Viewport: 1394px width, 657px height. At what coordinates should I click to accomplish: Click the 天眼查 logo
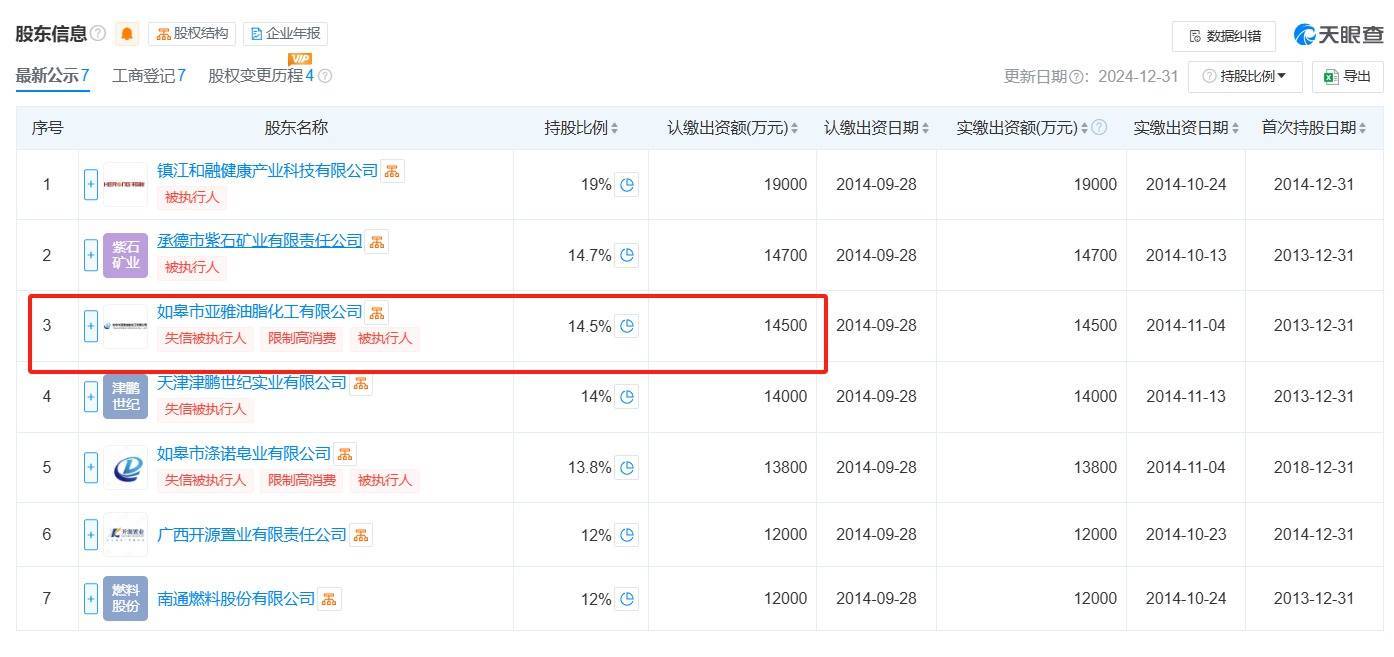1338,35
